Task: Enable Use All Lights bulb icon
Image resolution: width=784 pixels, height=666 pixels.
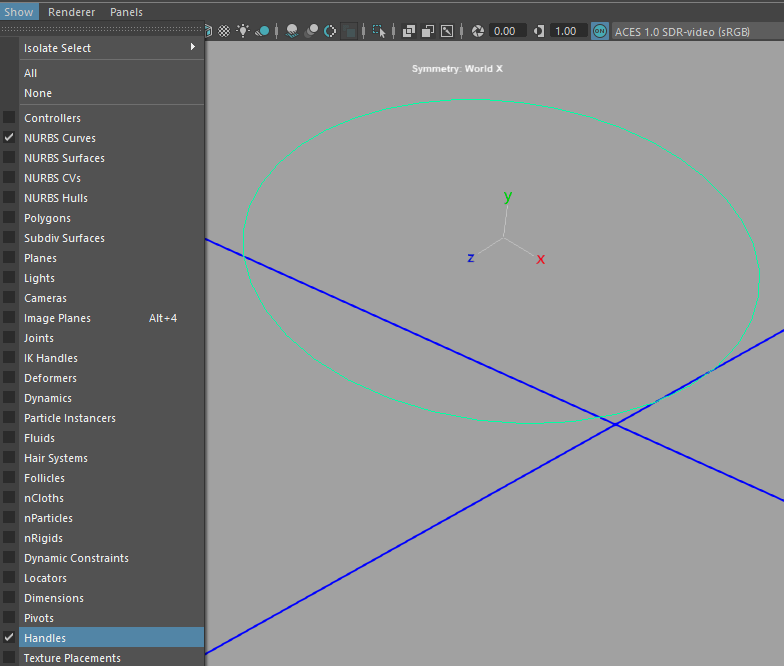Action: (243, 31)
